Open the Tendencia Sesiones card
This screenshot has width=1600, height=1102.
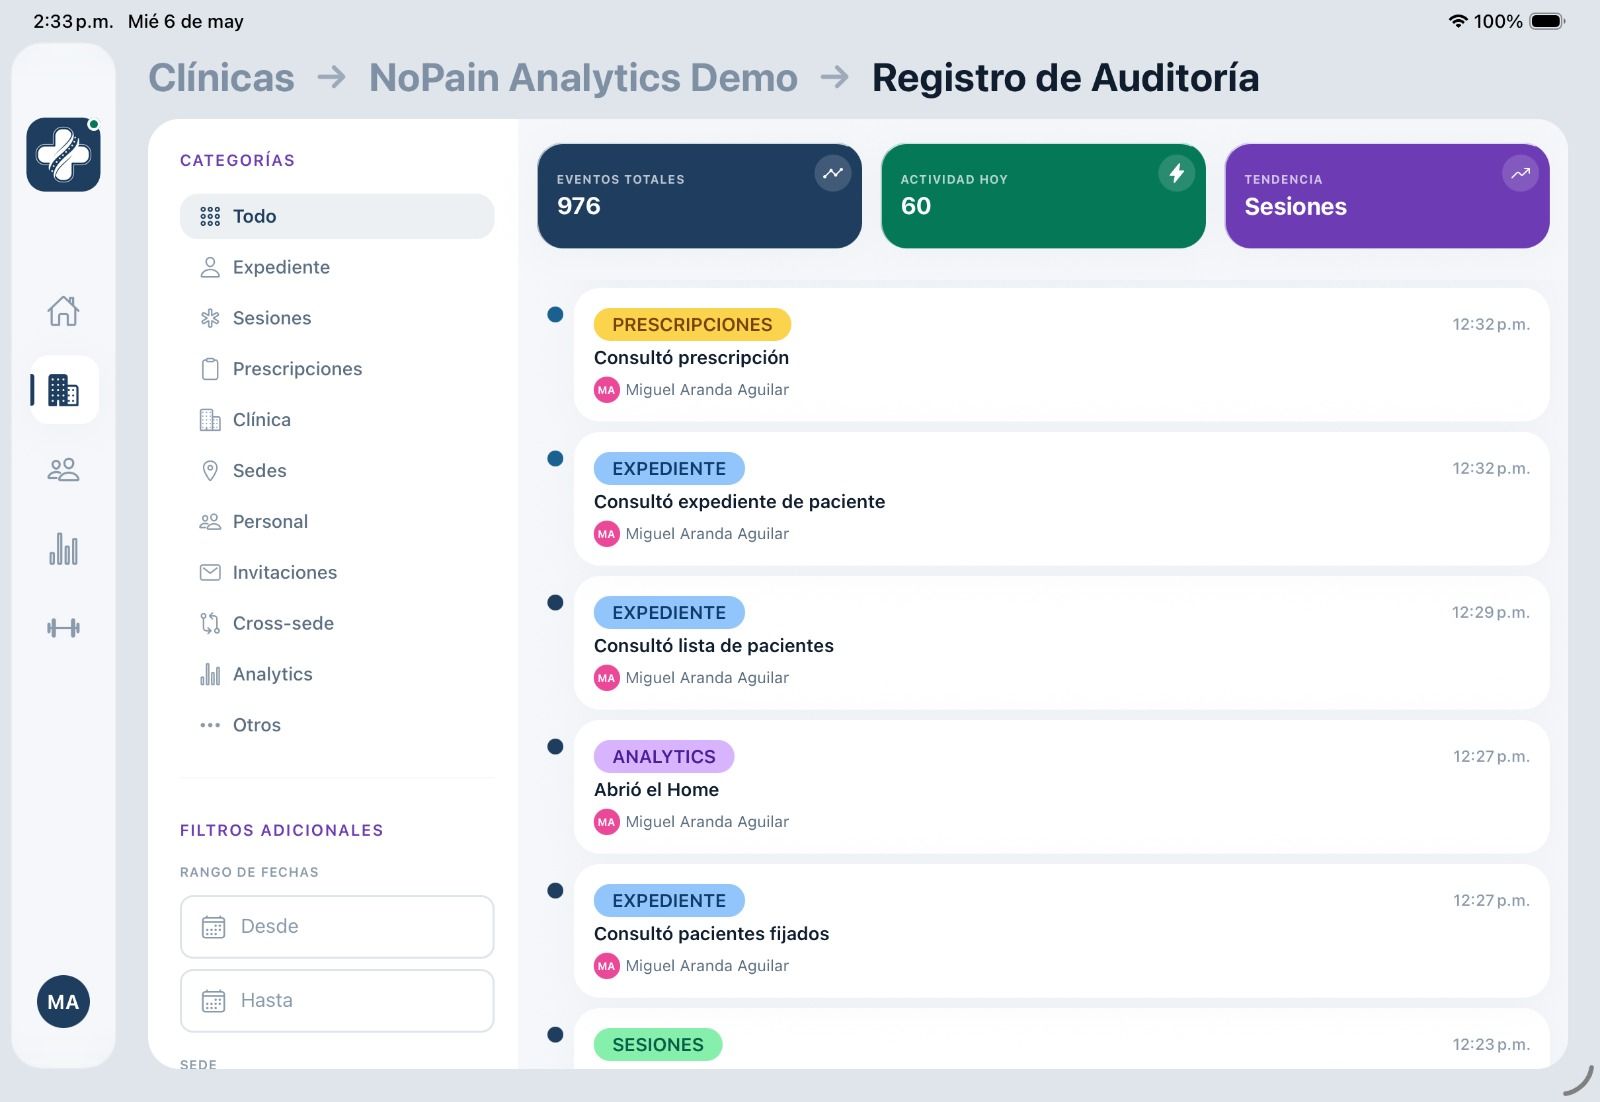pyautogui.click(x=1387, y=196)
